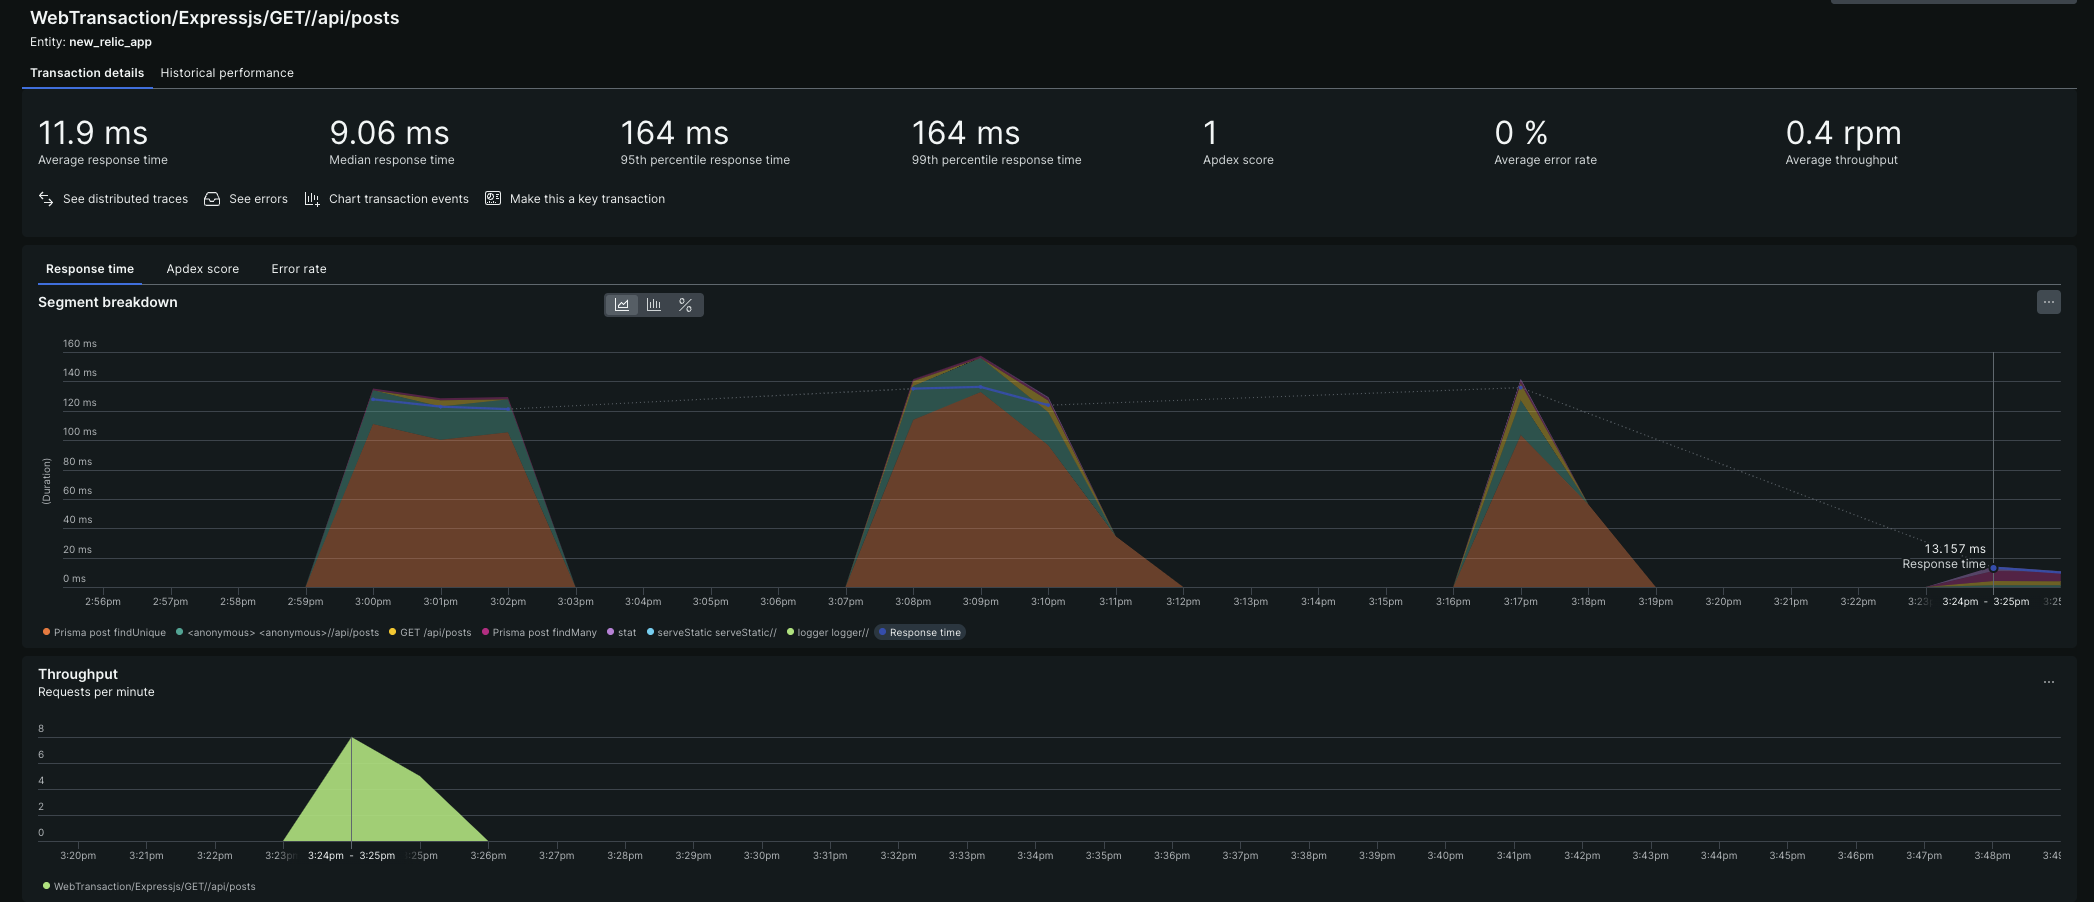2094x902 pixels.
Task: Switch to the Apdex score tab
Action: [x=203, y=269]
